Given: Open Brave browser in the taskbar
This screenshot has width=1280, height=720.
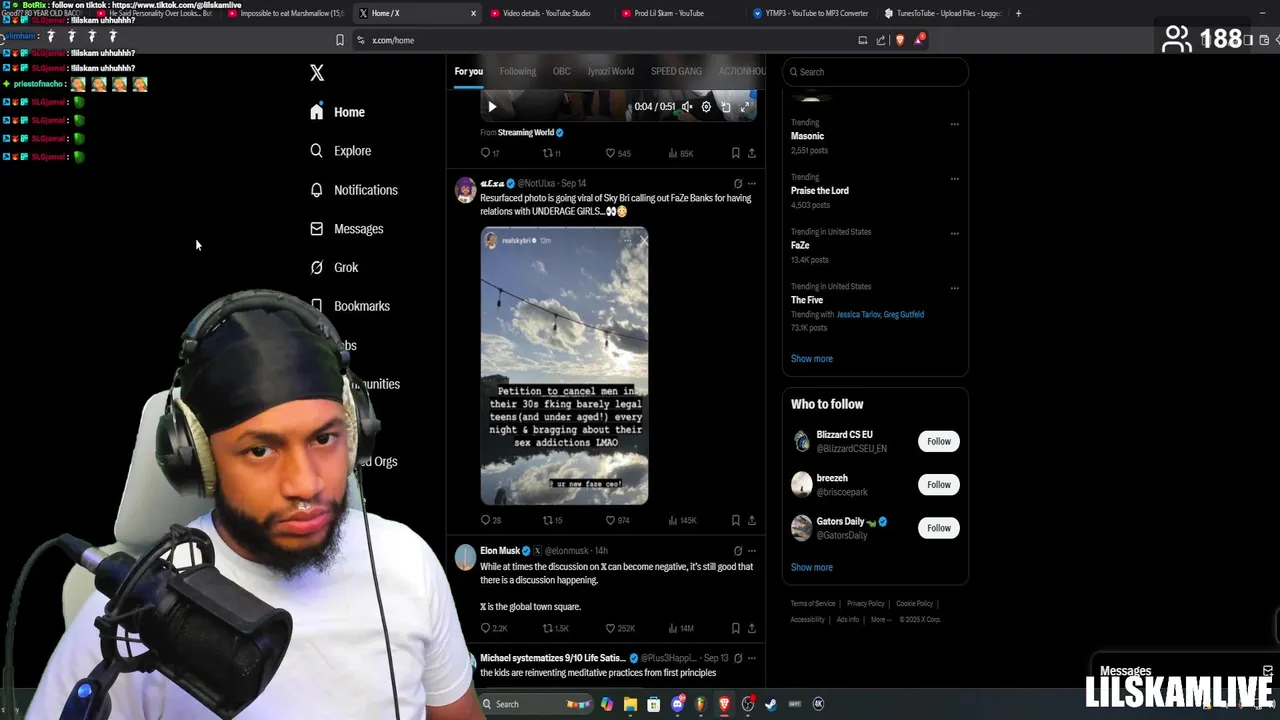Looking at the screenshot, I should click(x=723, y=704).
